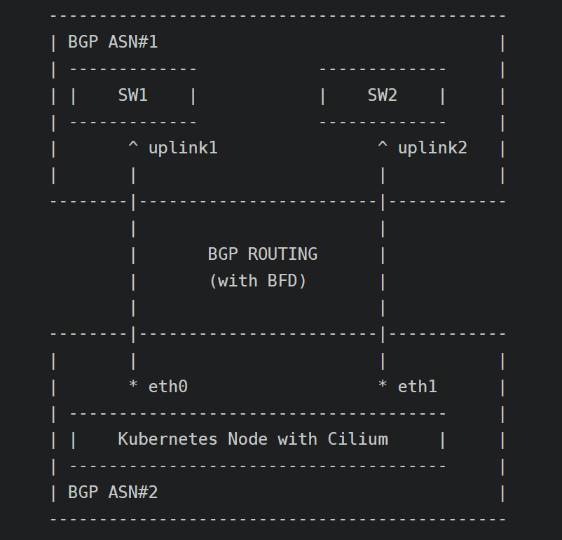Click the ASN#2 number text
The width and height of the screenshot is (562, 540).
click(x=133, y=492)
